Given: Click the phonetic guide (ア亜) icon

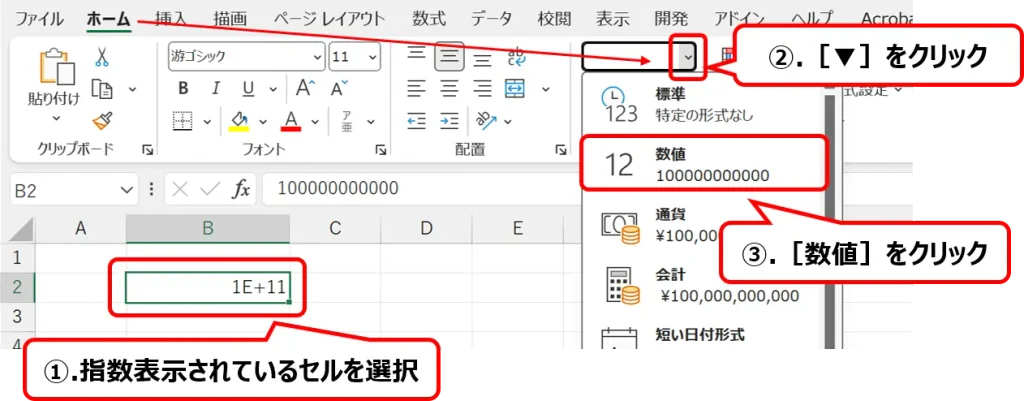Looking at the screenshot, I should tap(348, 121).
